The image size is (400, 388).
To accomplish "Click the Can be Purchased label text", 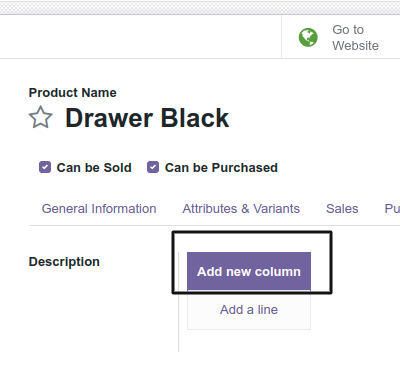I will coord(221,168).
